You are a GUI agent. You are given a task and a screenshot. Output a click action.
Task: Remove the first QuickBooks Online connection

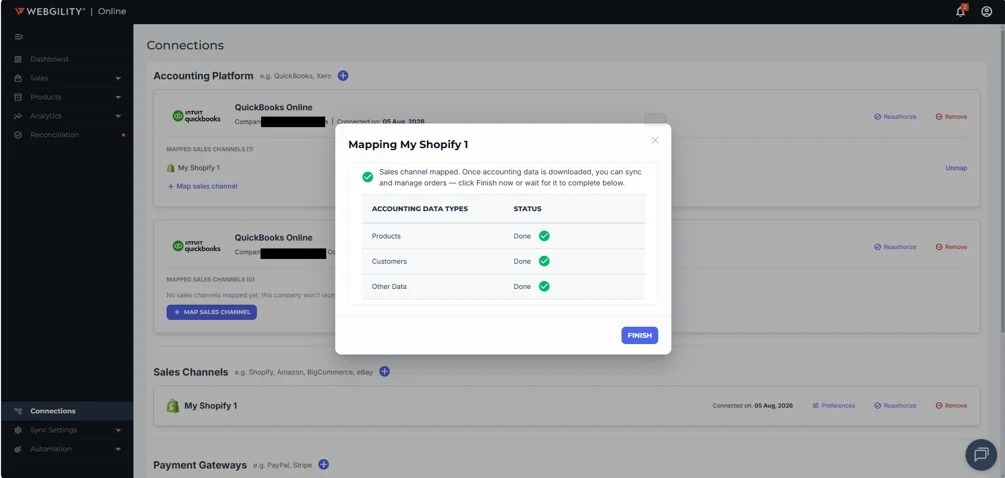[951, 117]
